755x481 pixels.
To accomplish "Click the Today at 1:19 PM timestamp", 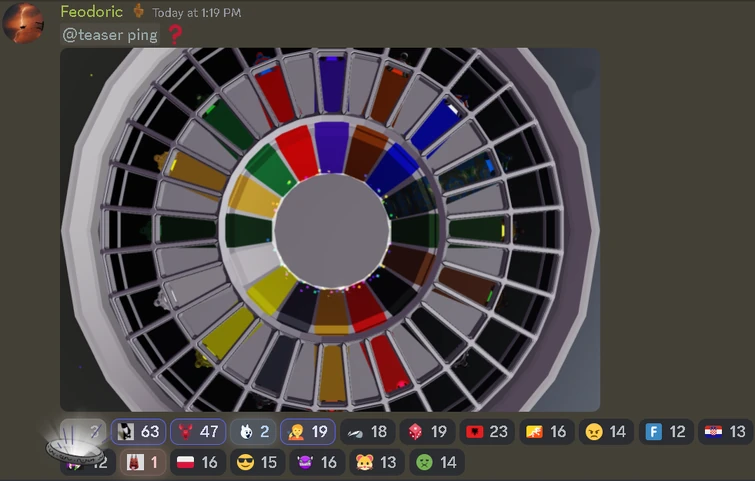I will tap(196, 13).
